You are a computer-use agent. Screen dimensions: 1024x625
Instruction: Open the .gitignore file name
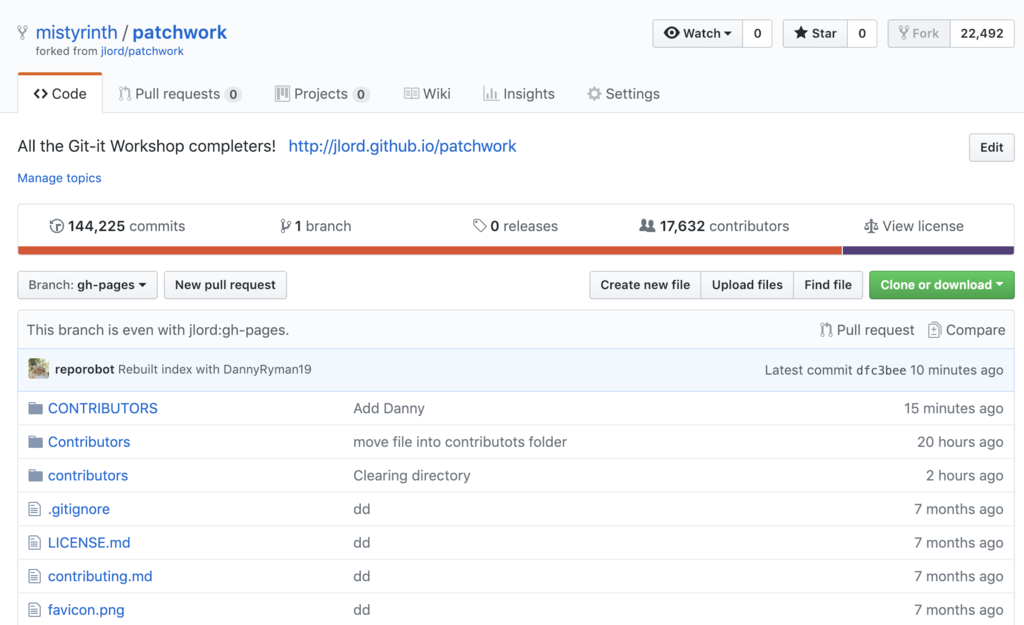click(x=78, y=509)
